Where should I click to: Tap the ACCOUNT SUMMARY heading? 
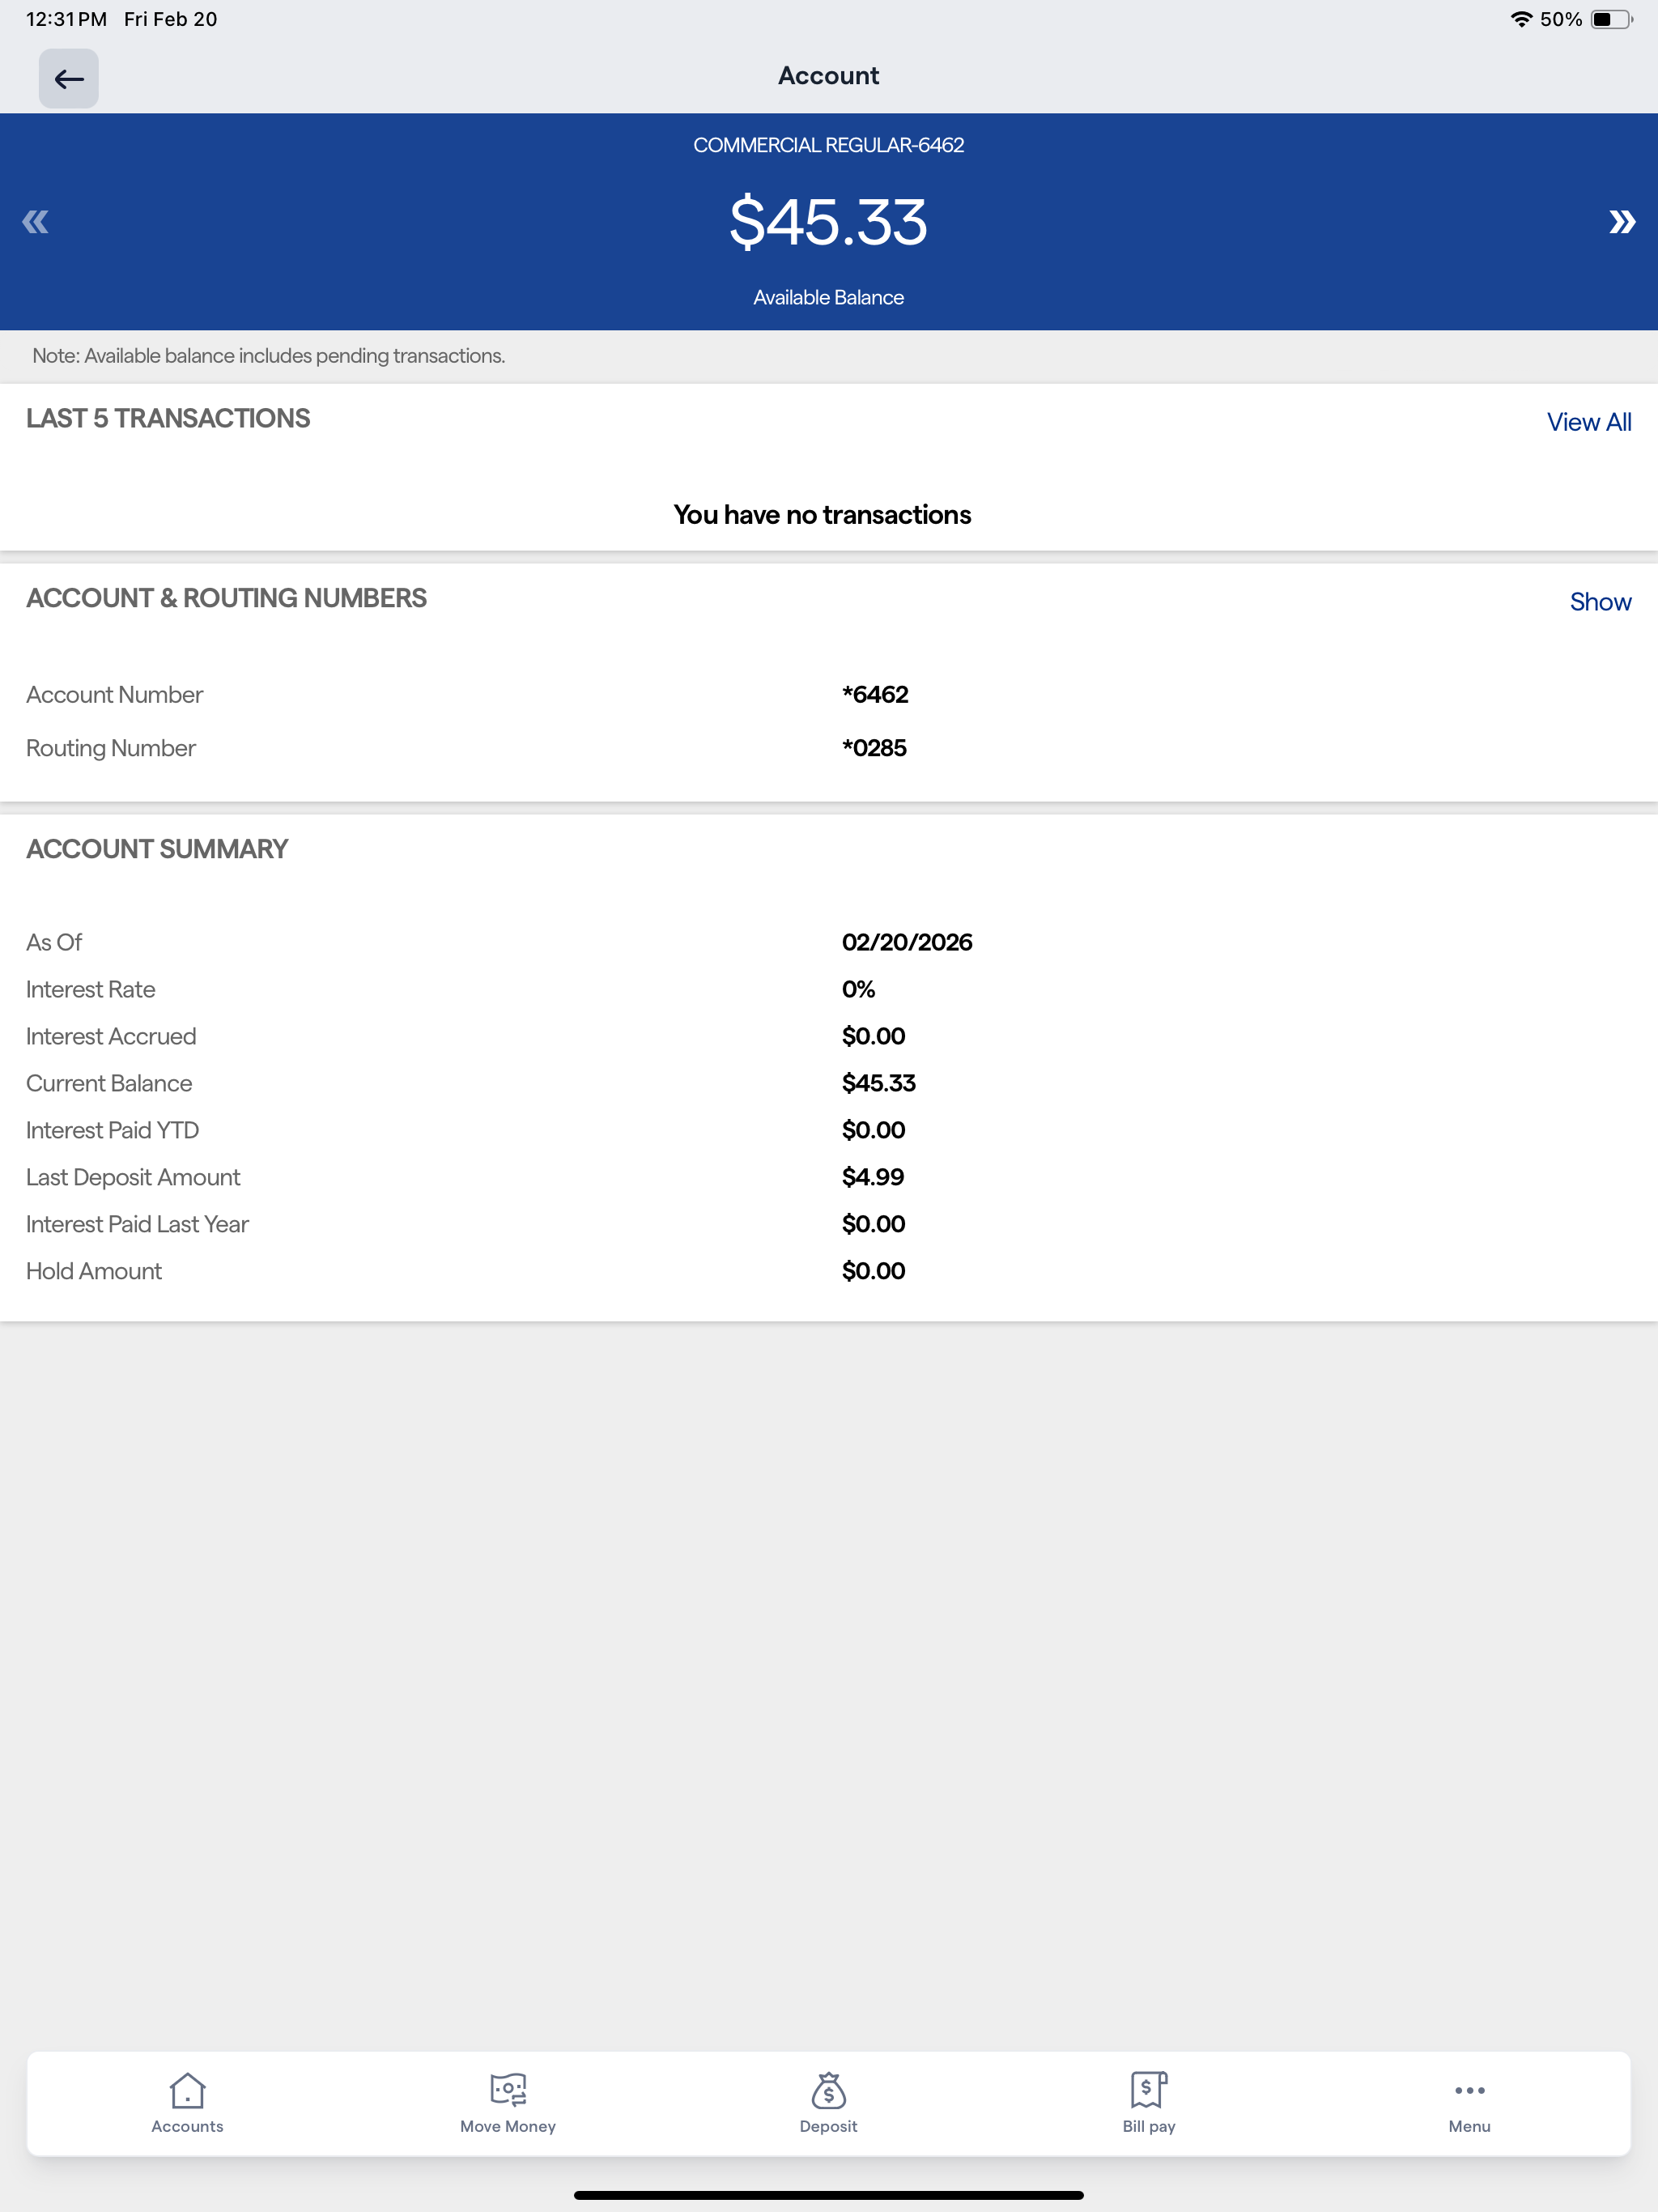tap(157, 849)
